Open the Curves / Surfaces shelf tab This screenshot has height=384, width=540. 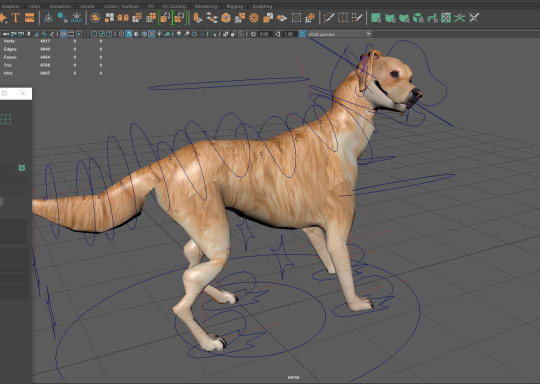coord(121,6)
